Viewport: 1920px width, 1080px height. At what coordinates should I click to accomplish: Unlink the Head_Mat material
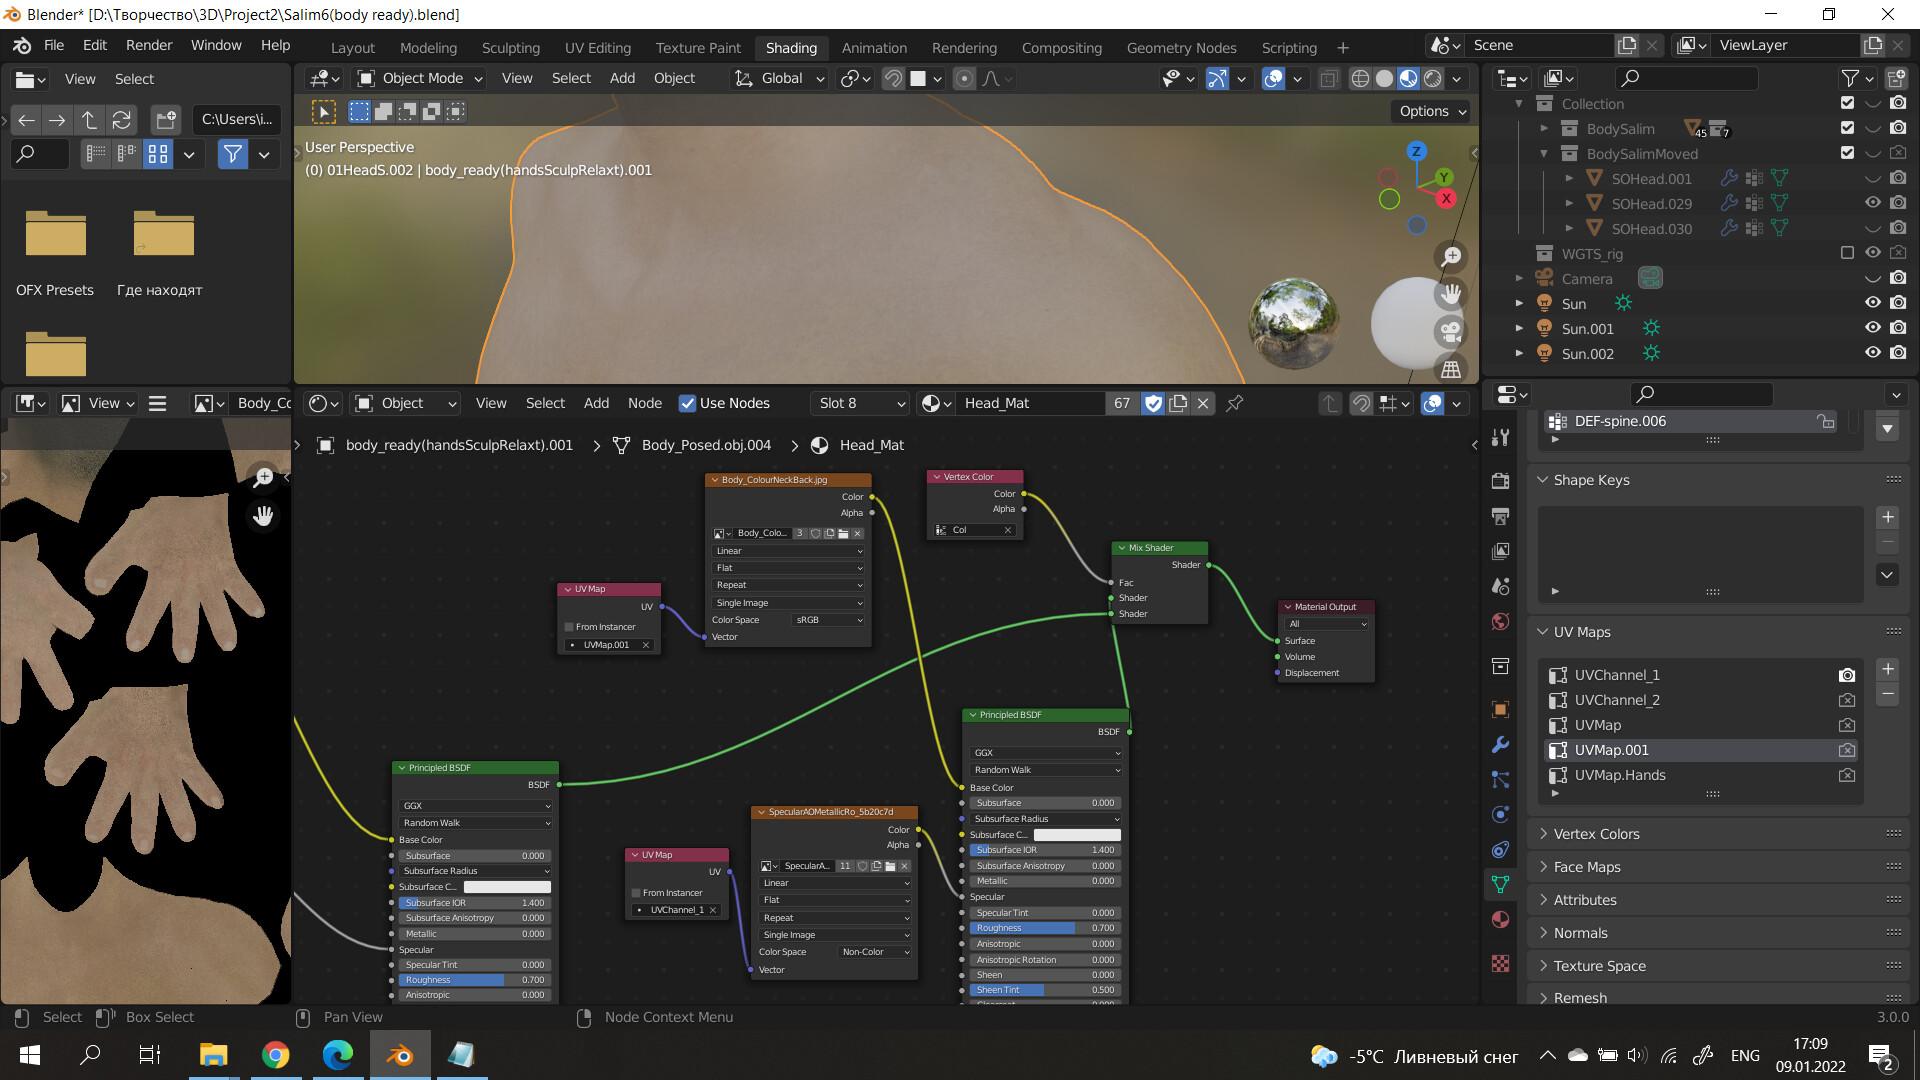pos(1203,403)
